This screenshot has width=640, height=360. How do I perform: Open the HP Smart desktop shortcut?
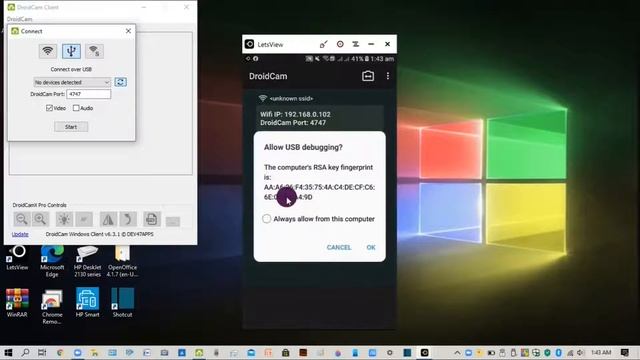[87, 303]
